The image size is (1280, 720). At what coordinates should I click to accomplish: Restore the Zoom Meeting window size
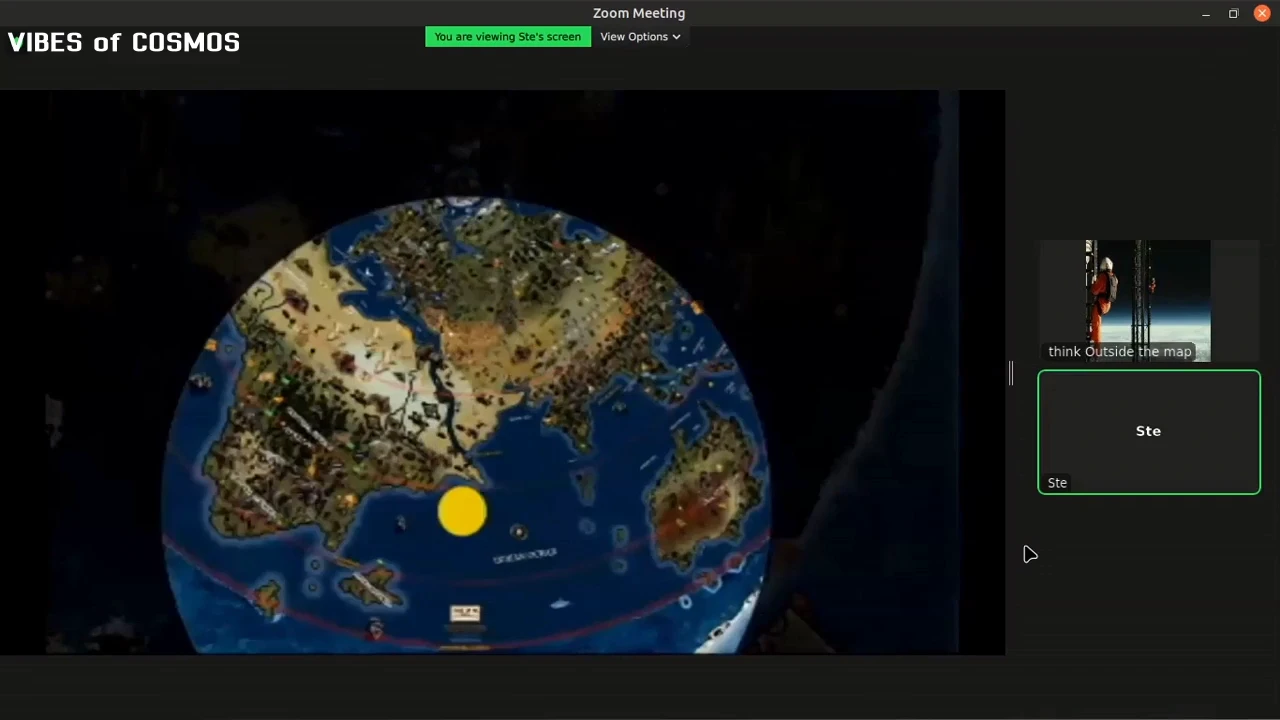(x=1233, y=14)
